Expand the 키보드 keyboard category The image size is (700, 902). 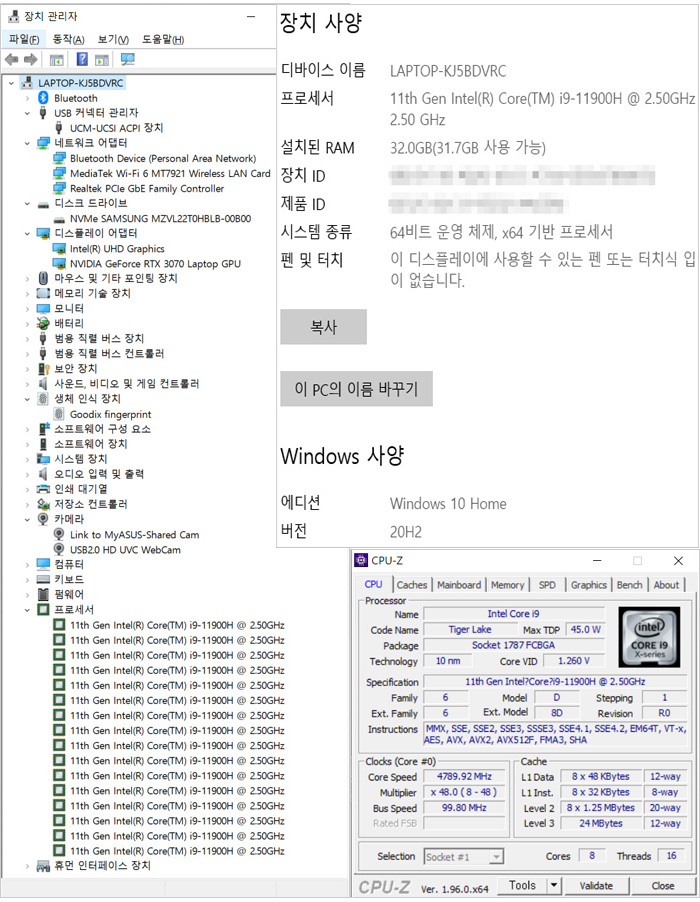pyautogui.click(x=26, y=580)
